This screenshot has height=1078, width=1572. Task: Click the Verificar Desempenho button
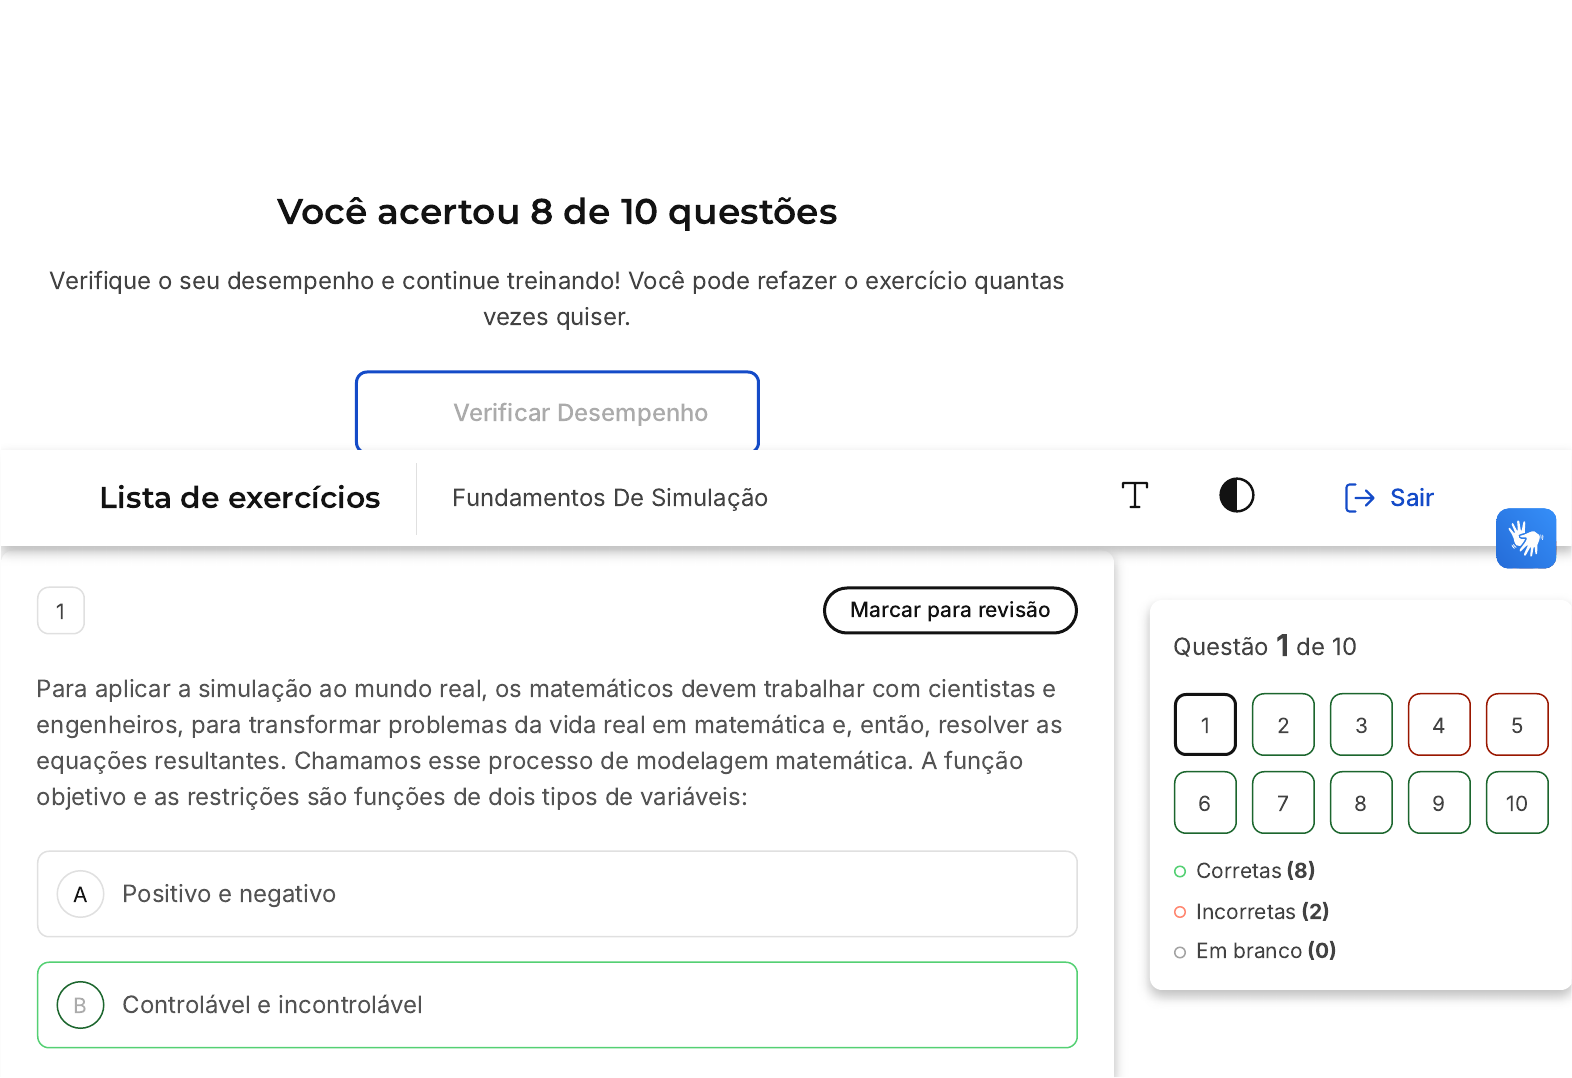pos(557,412)
